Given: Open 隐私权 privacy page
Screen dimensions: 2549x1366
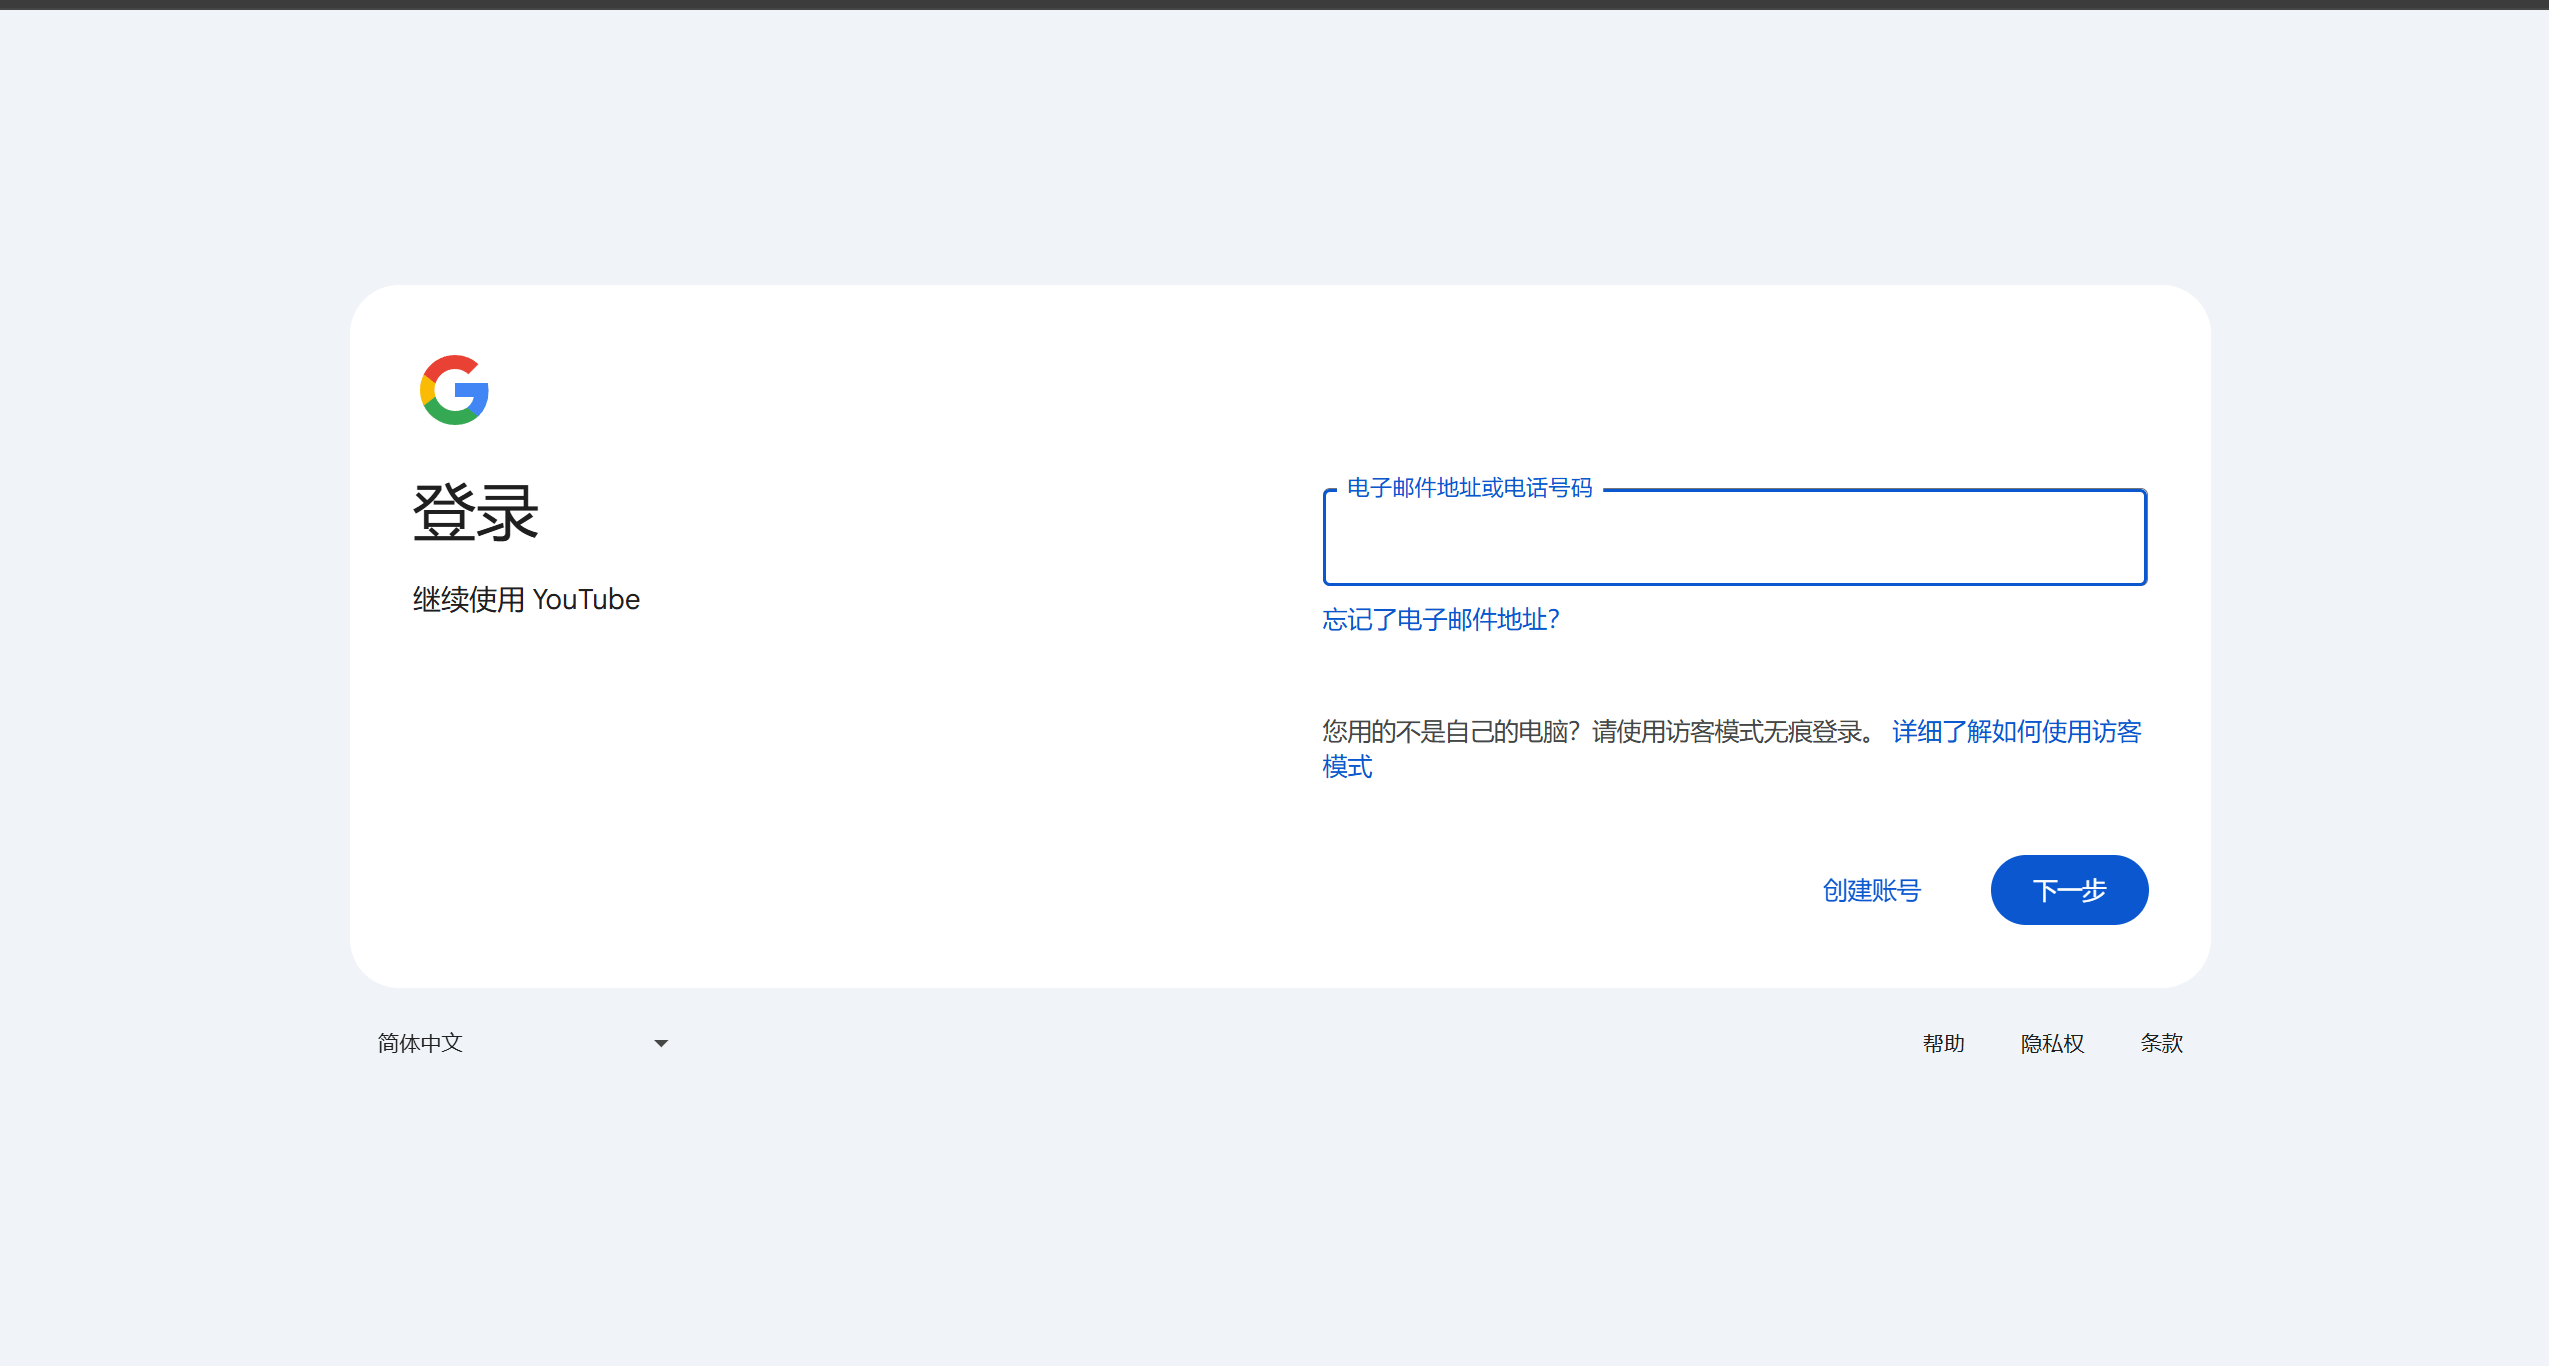Looking at the screenshot, I should [2051, 1043].
